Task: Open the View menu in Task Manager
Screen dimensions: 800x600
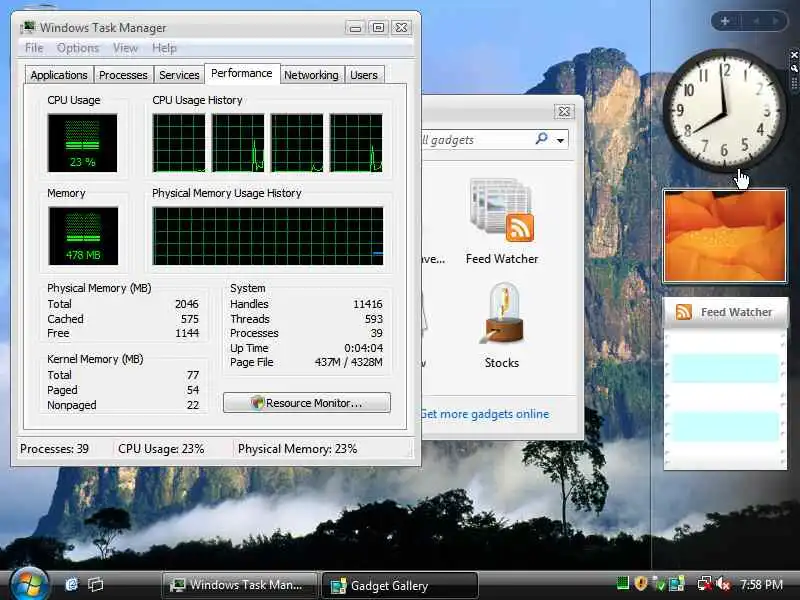Action: tap(126, 48)
